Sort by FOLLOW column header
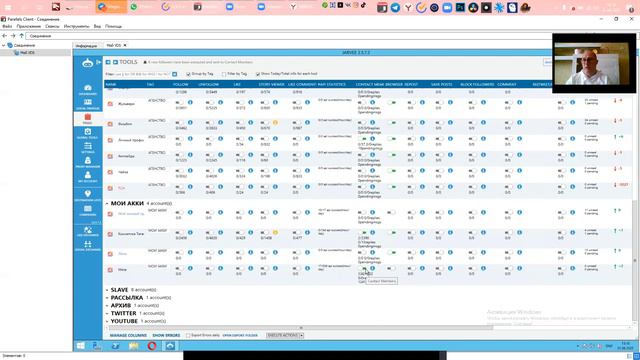Image resolution: width=640 pixels, height=360 pixels. (180, 84)
